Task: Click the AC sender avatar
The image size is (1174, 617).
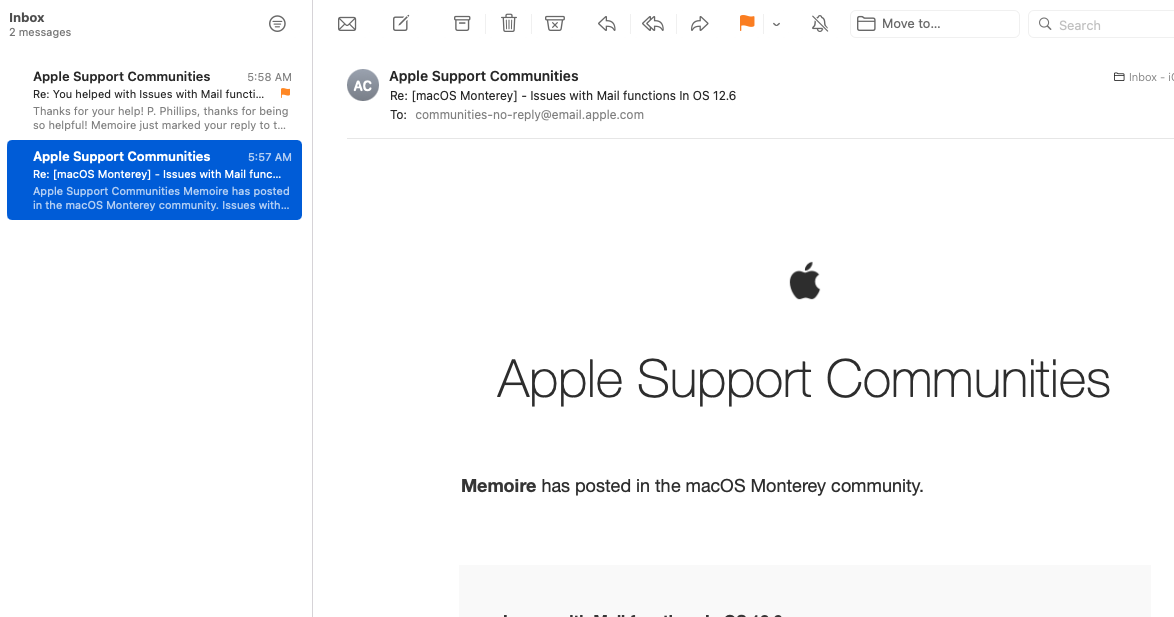Action: [362, 85]
